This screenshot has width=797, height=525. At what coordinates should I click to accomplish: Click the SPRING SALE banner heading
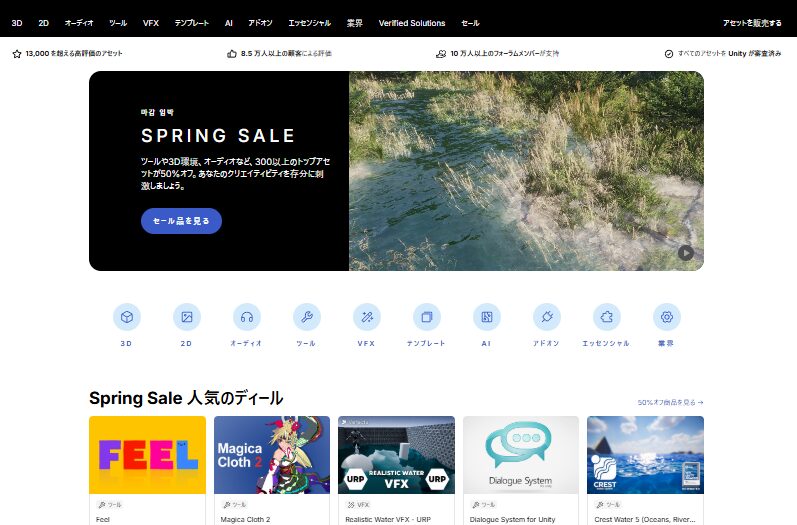(x=218, y=136)
